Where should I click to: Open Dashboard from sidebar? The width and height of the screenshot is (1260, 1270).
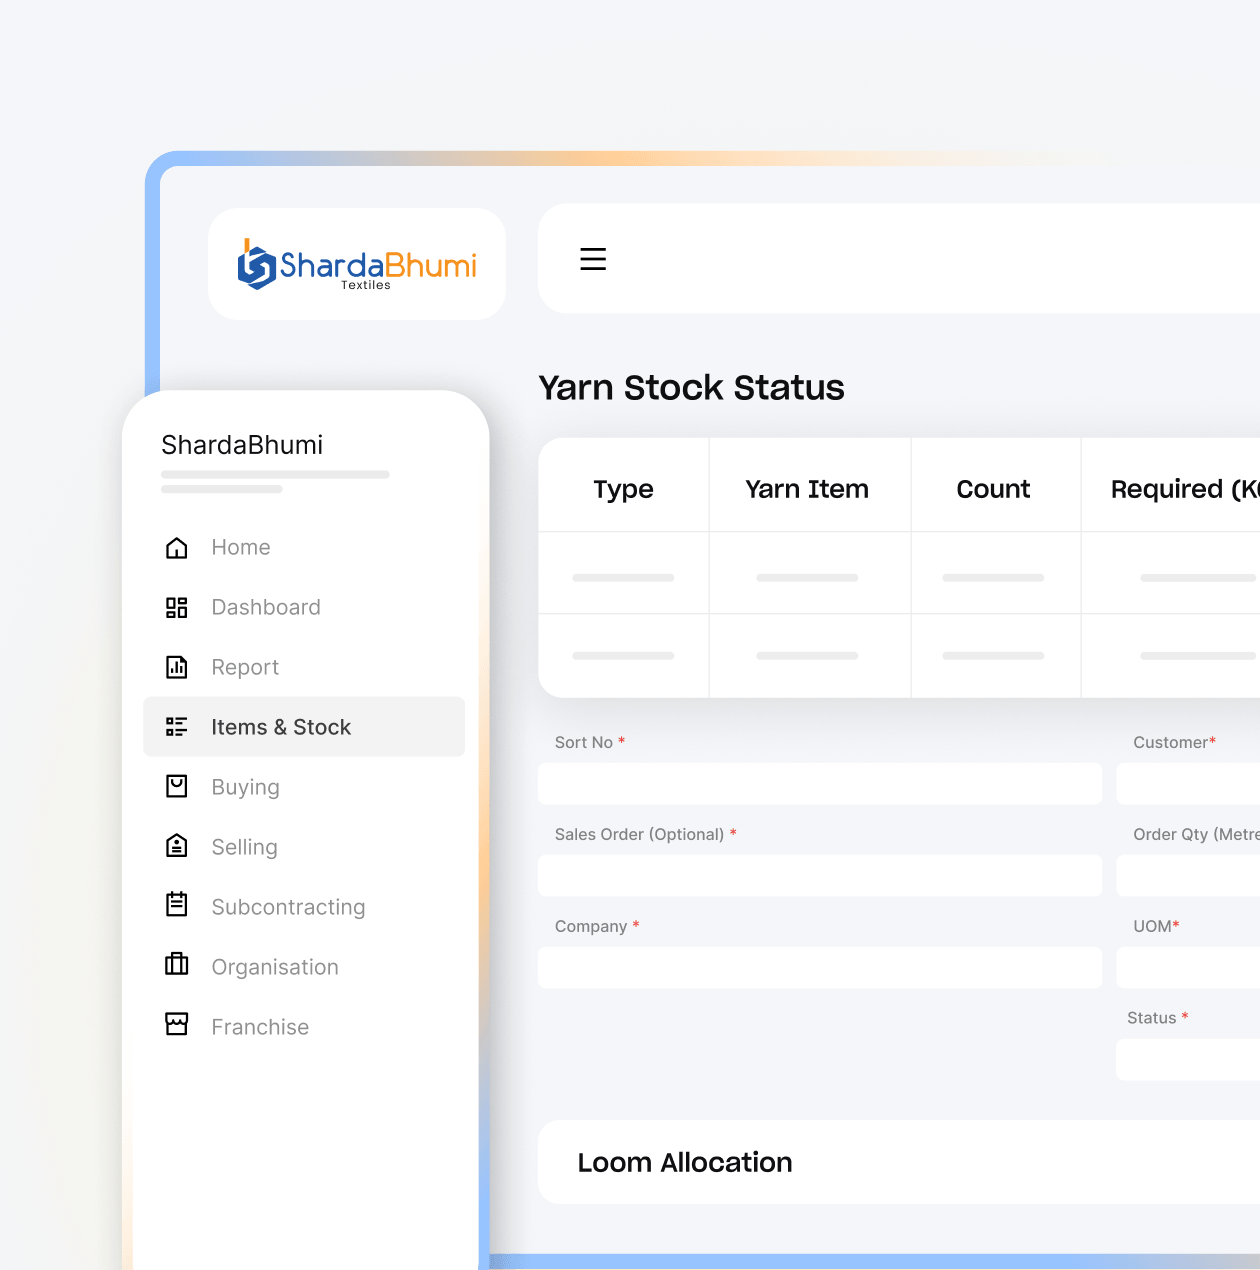[304, 607]
